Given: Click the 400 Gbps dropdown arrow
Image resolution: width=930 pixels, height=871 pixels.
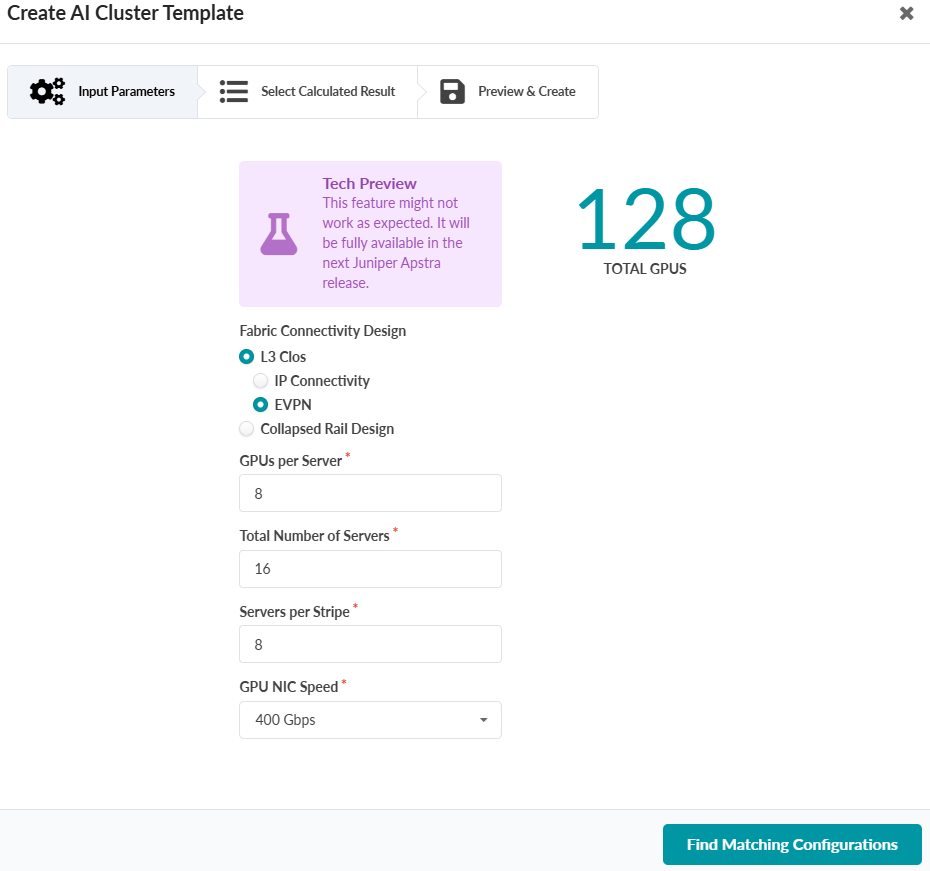Looking at the screenshot, I should (x=484, y=720).
